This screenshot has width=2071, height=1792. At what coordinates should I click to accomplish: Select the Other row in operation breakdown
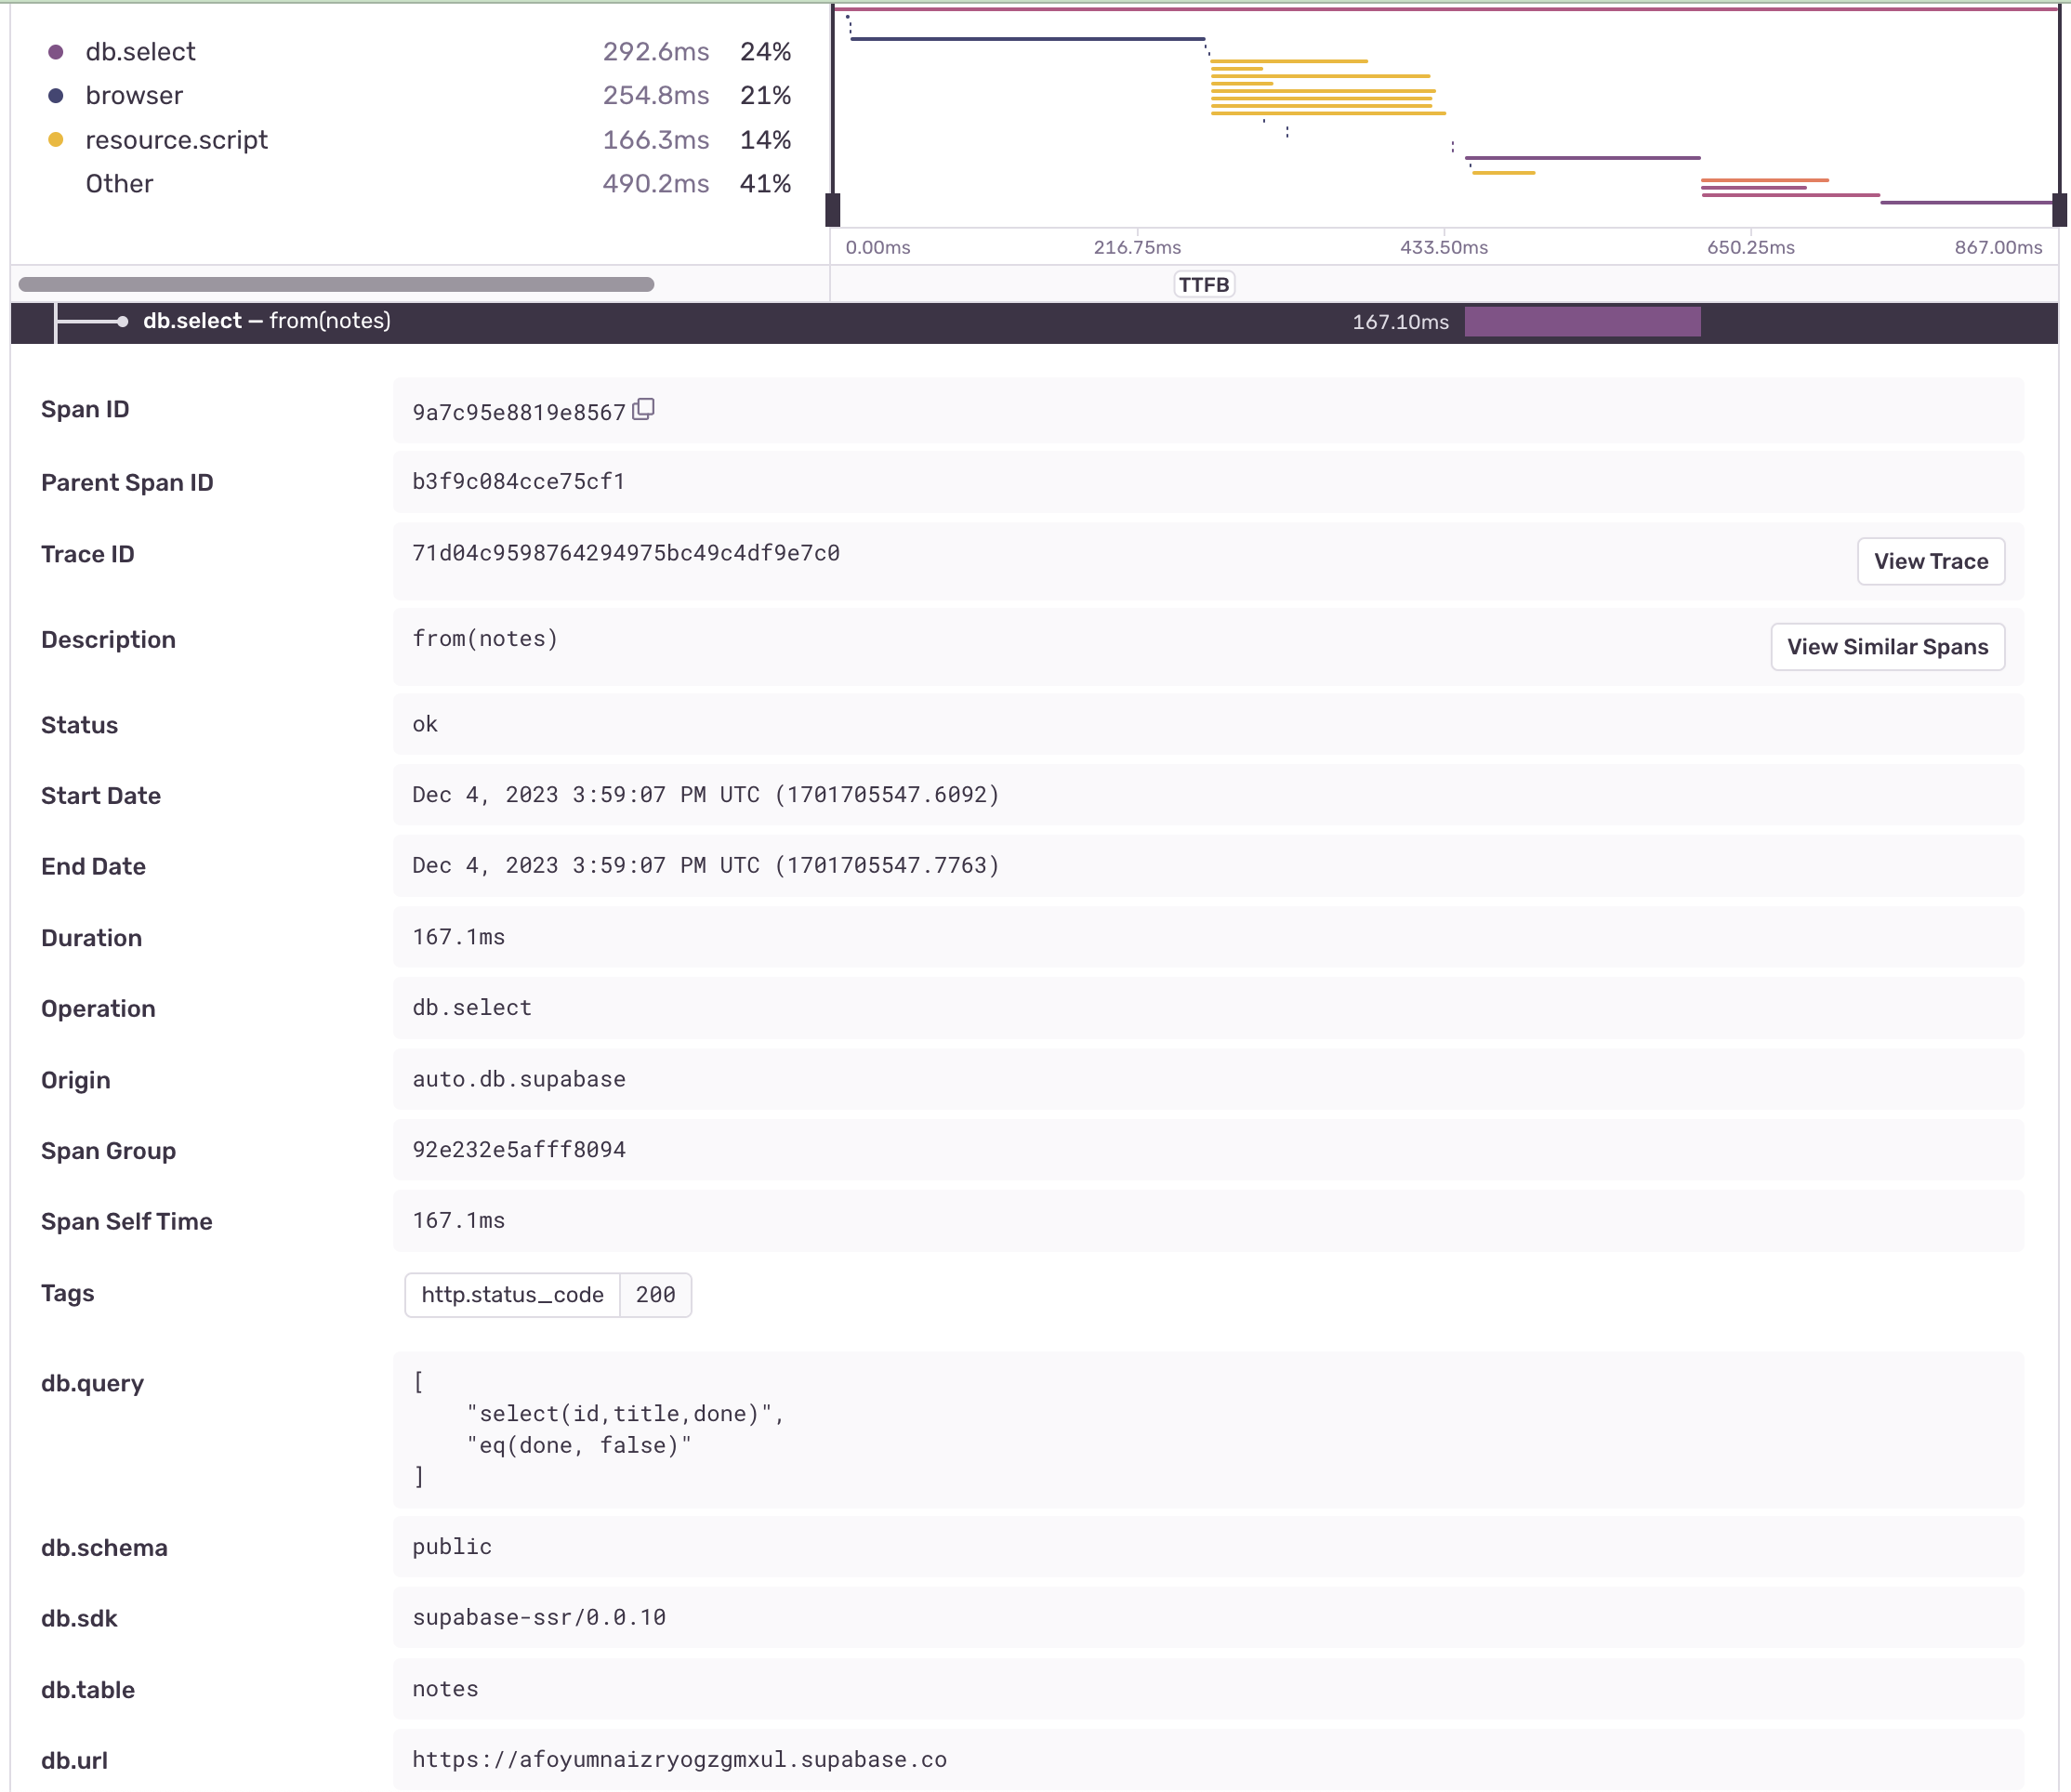point(119,184)
